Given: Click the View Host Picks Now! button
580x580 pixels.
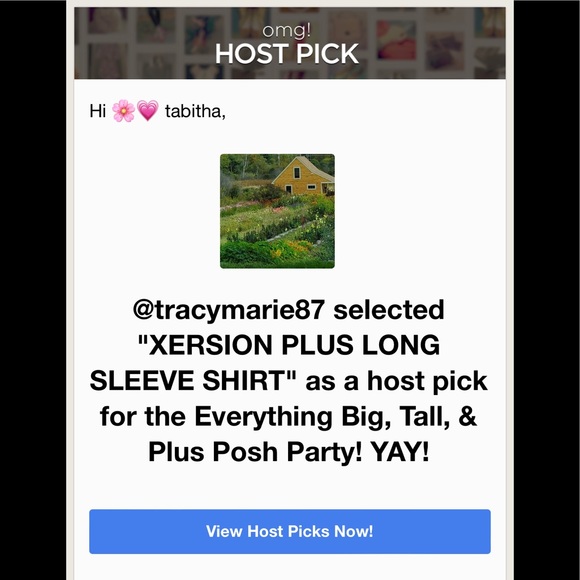Looking at the screenshot, I should click(290, 531).
